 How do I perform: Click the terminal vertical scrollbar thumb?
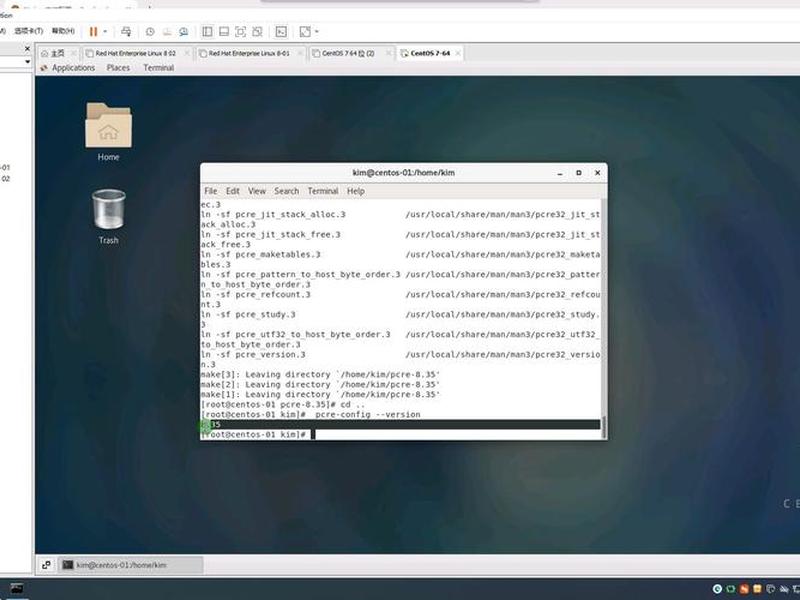tap(604, 427)
